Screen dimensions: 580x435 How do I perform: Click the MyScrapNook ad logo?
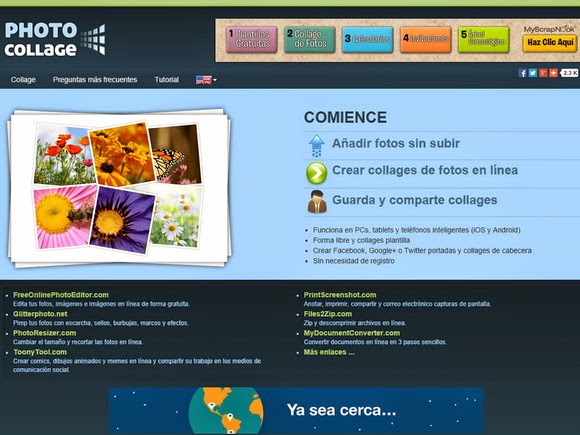pyautogui.click(x=549, y=29)
